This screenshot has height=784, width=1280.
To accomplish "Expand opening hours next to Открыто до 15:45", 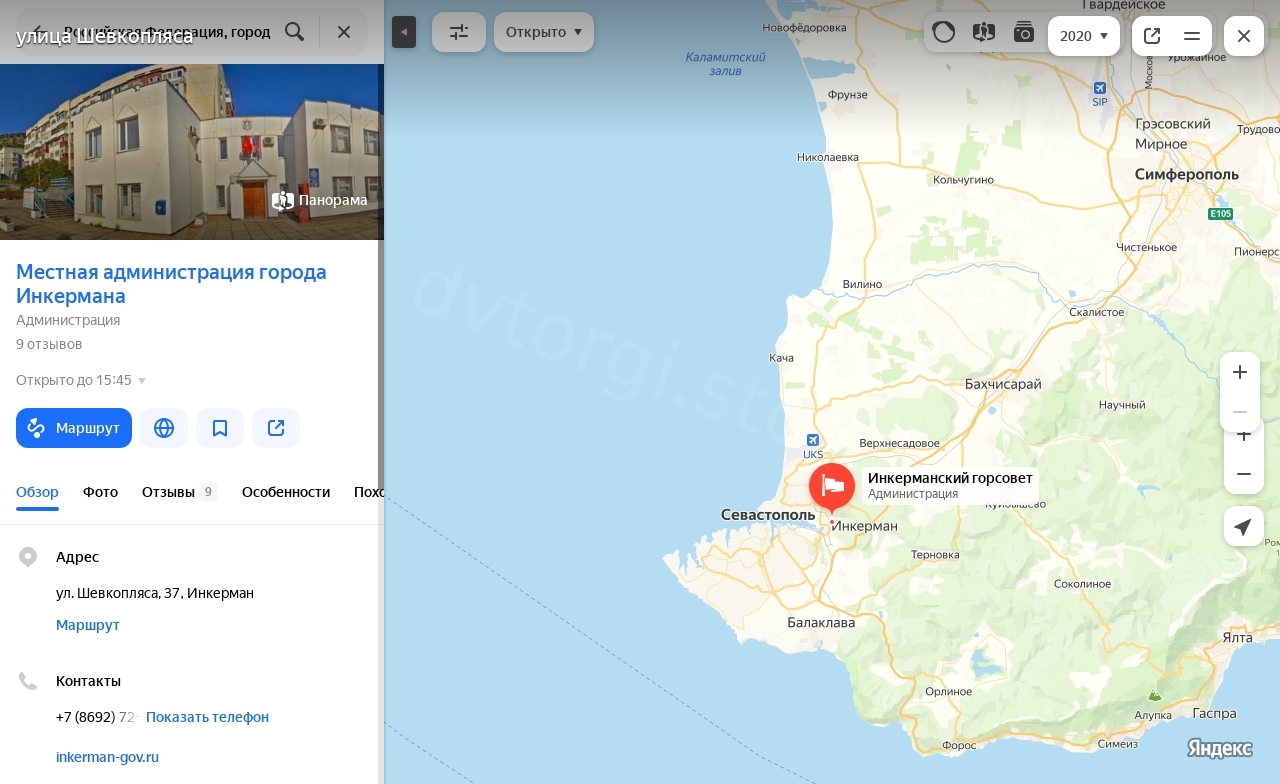I will [x=142, y=381].
